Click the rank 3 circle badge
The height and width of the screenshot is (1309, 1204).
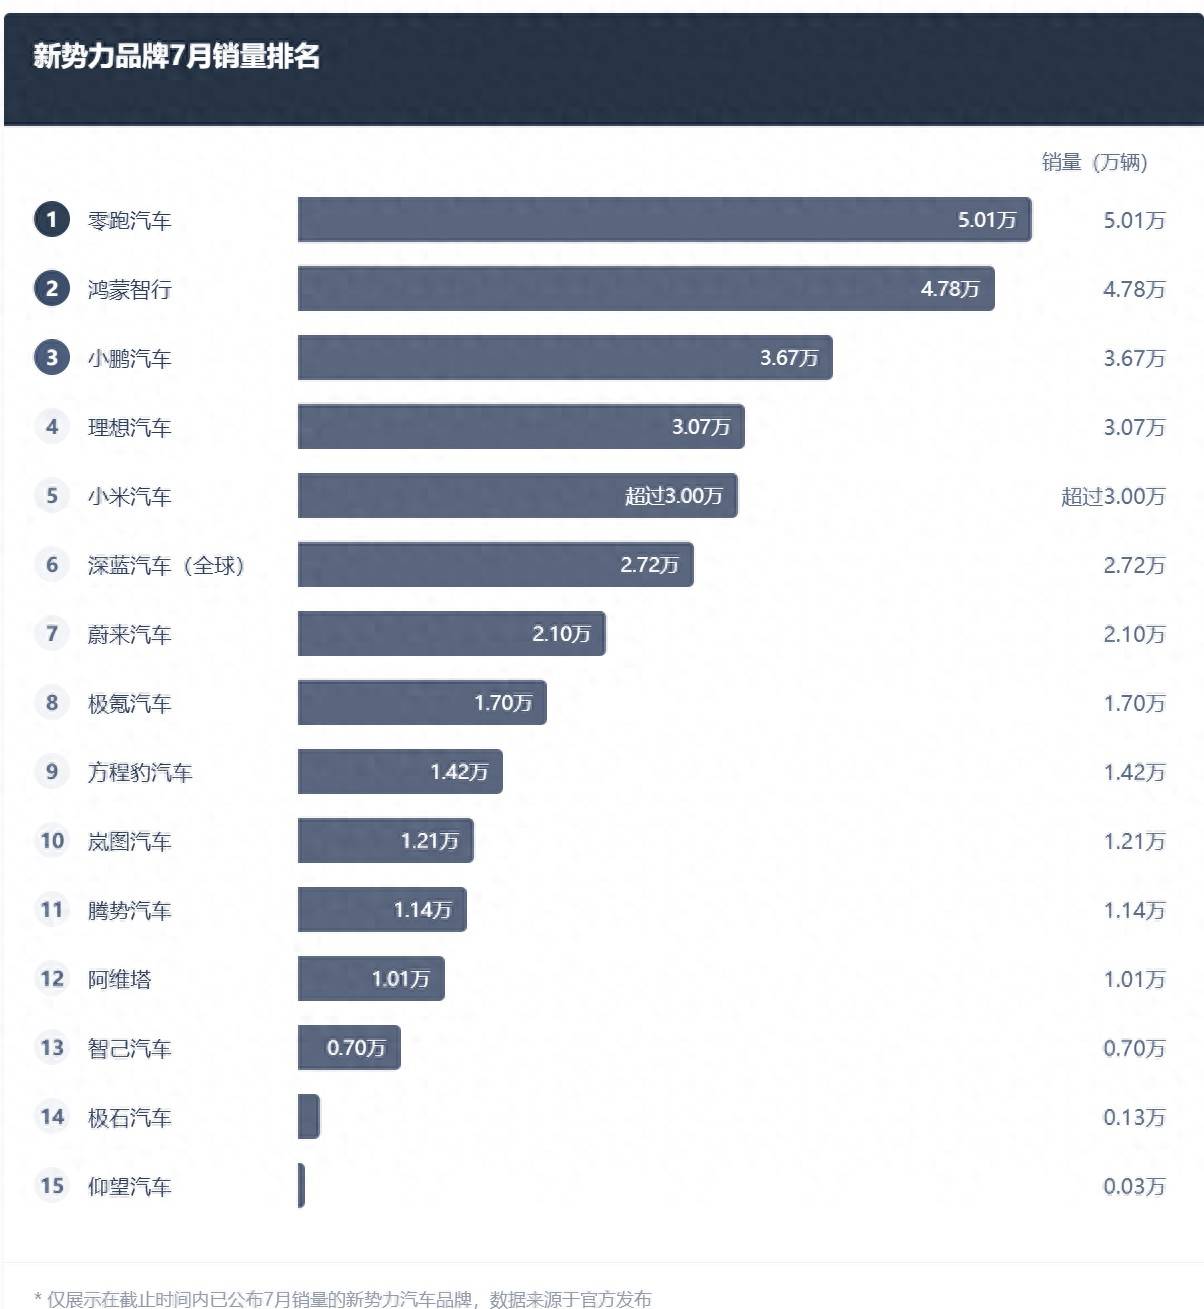coord(52,357)
